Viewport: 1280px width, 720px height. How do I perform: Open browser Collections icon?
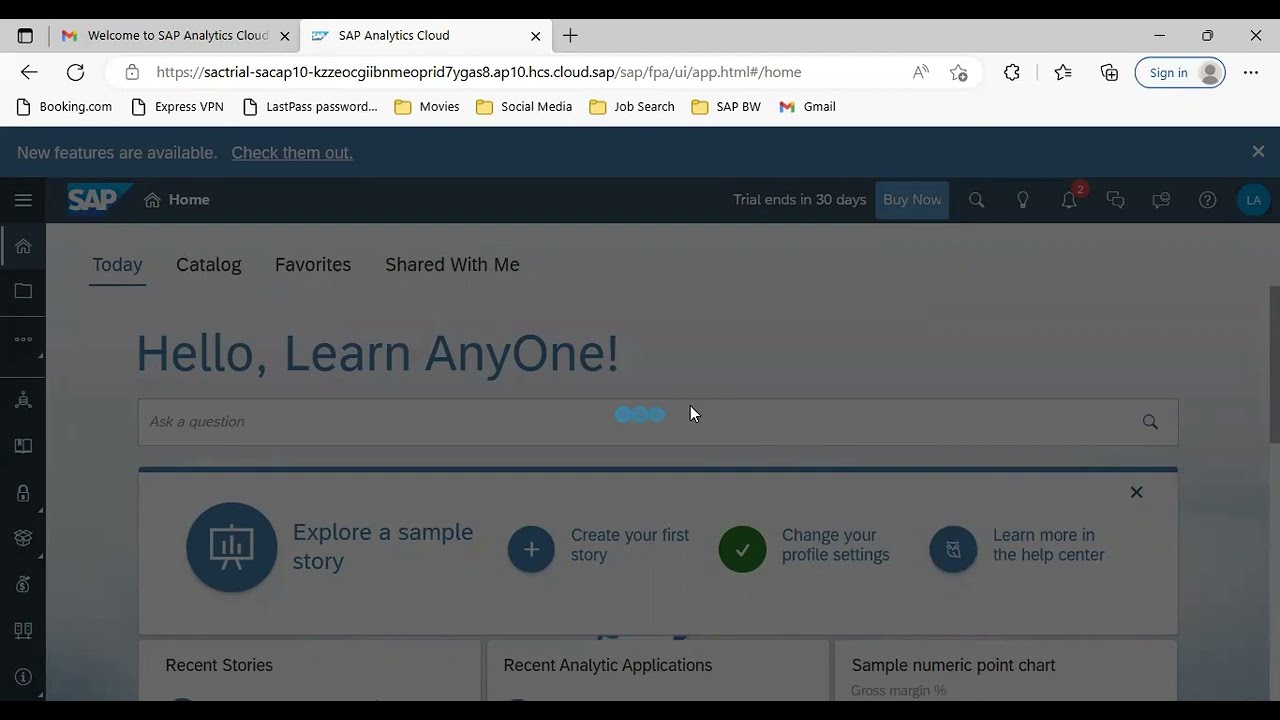pos(1109,72)
